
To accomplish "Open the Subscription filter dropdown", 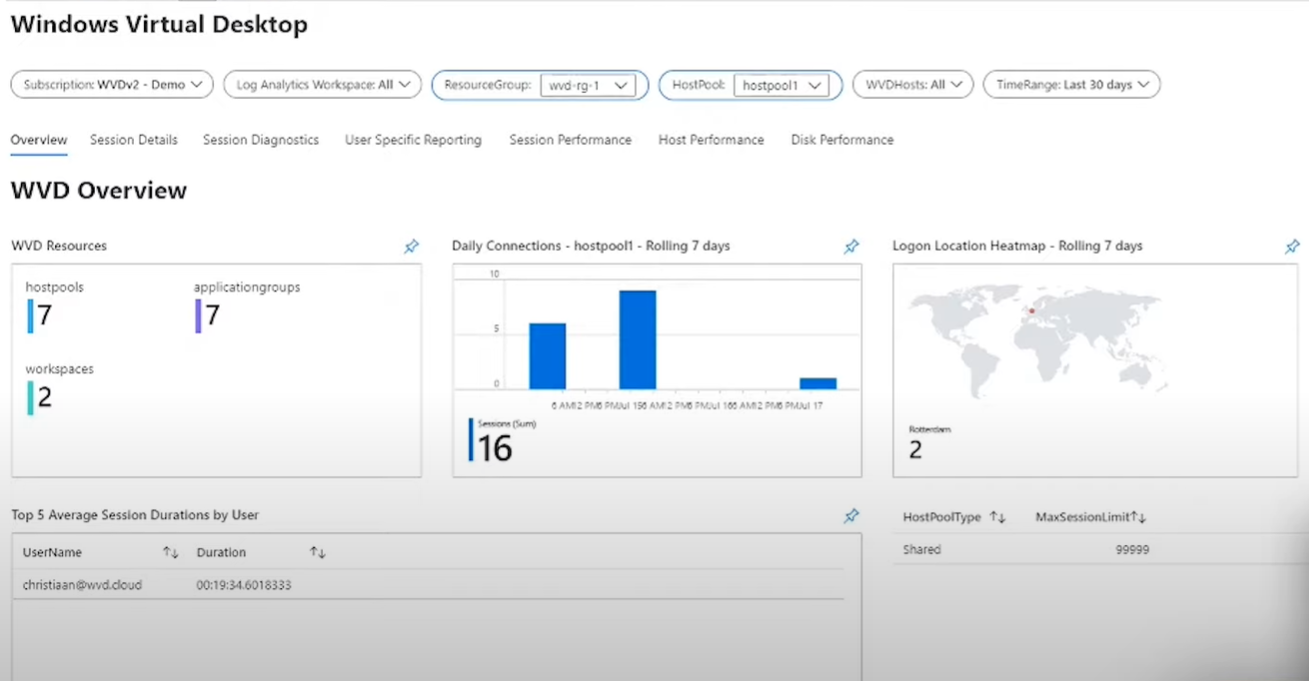I will pos(112,85).
